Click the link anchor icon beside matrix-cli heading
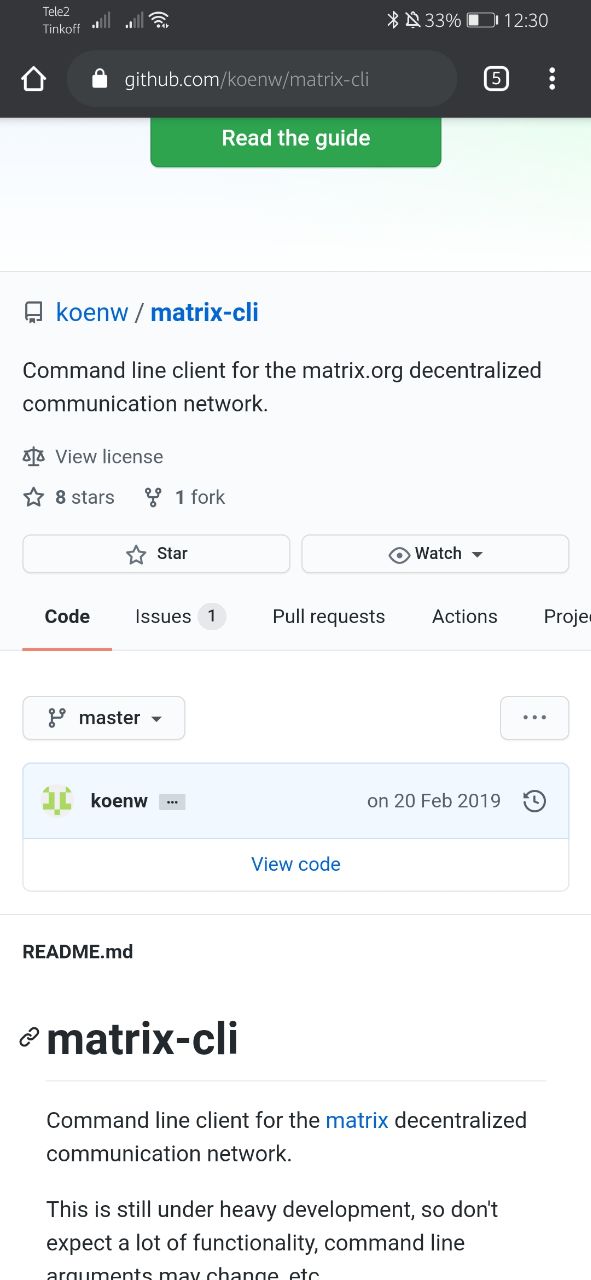Viewport: 591px width, 1280px height. coord(30,1038)
